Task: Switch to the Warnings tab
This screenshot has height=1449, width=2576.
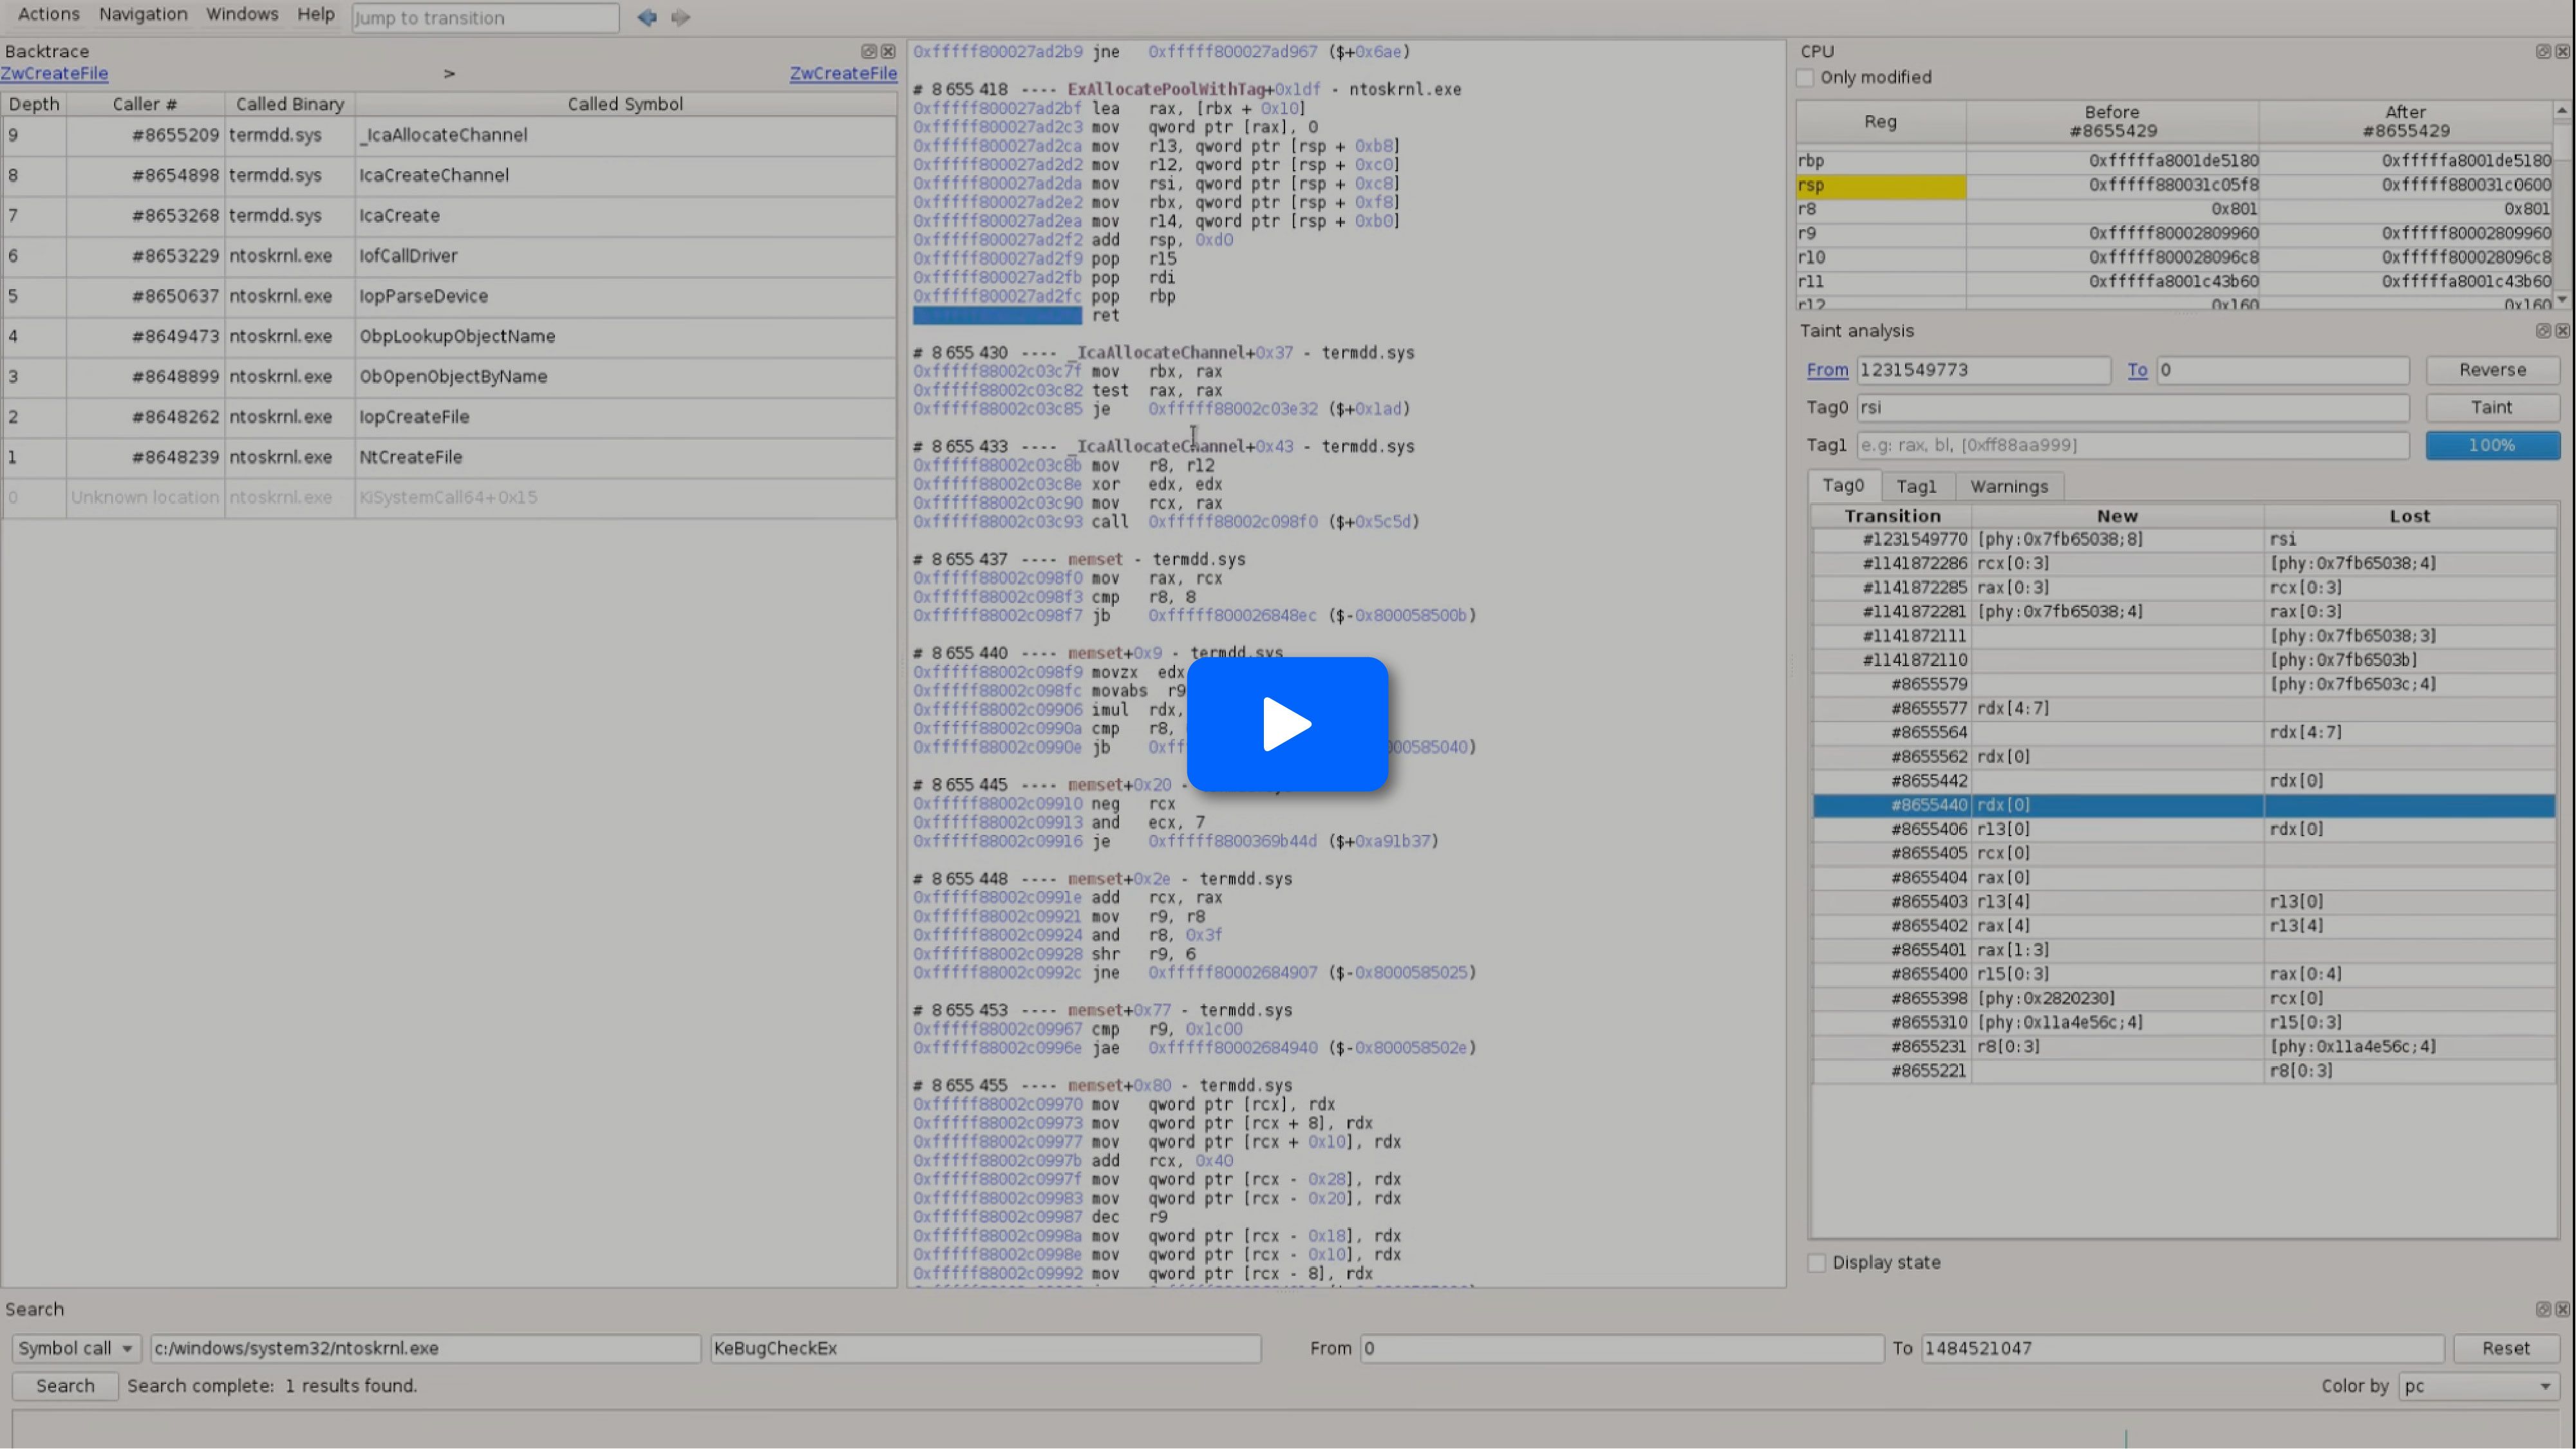Action: (2008, 486)
